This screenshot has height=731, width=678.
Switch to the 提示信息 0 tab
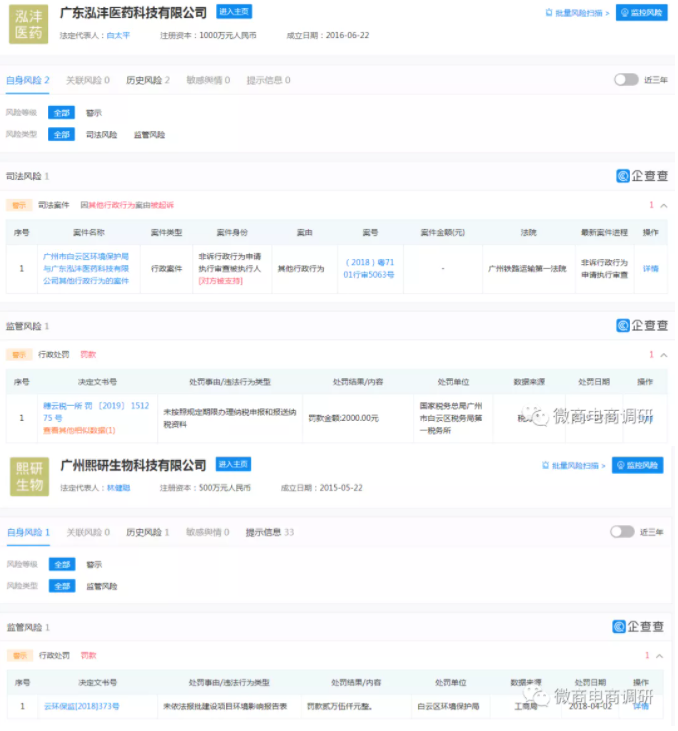tap(269, 81)
